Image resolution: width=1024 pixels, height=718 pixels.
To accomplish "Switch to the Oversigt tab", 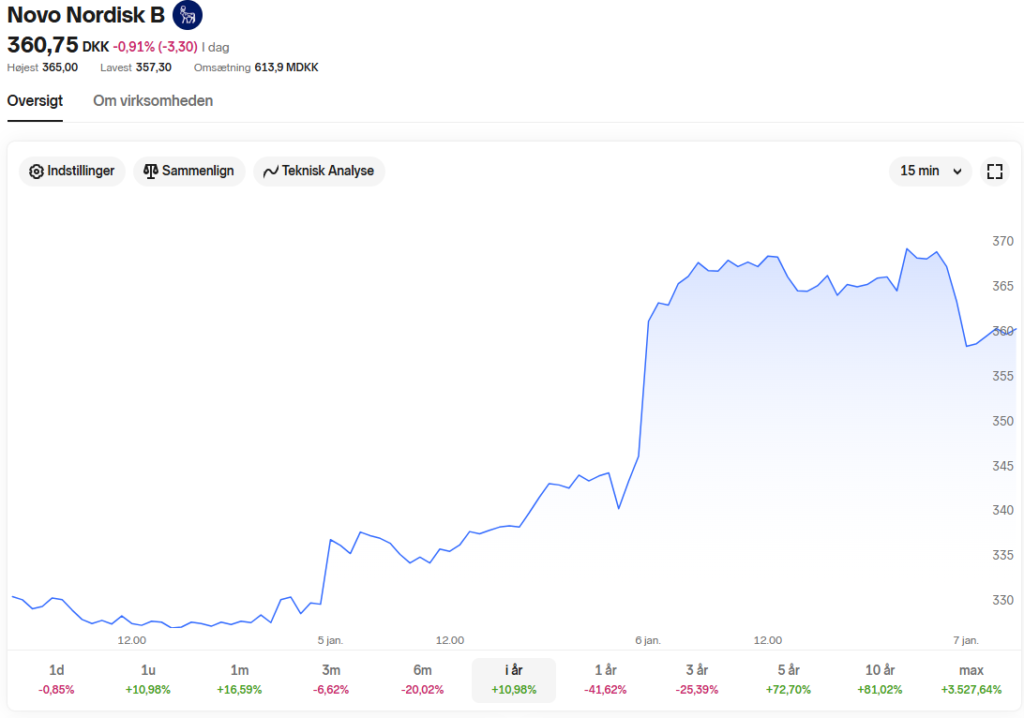I will click(x=35, y=101).
